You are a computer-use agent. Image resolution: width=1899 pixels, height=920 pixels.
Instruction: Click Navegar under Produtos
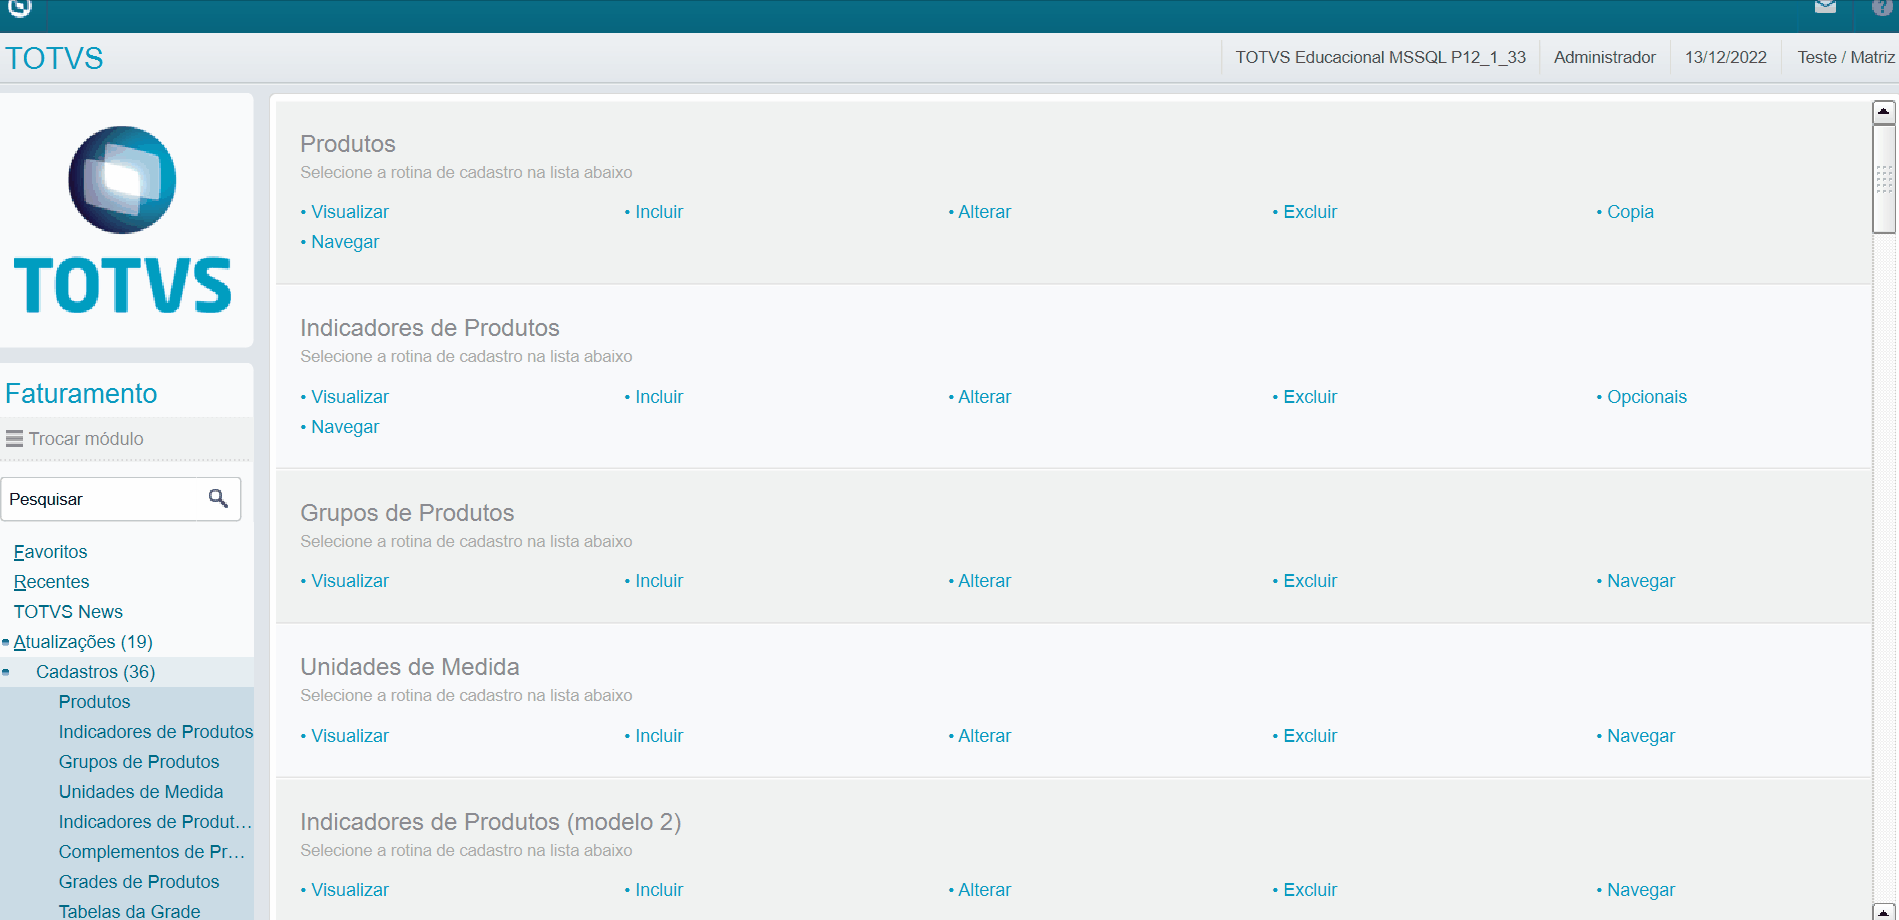tap(345, 242)
